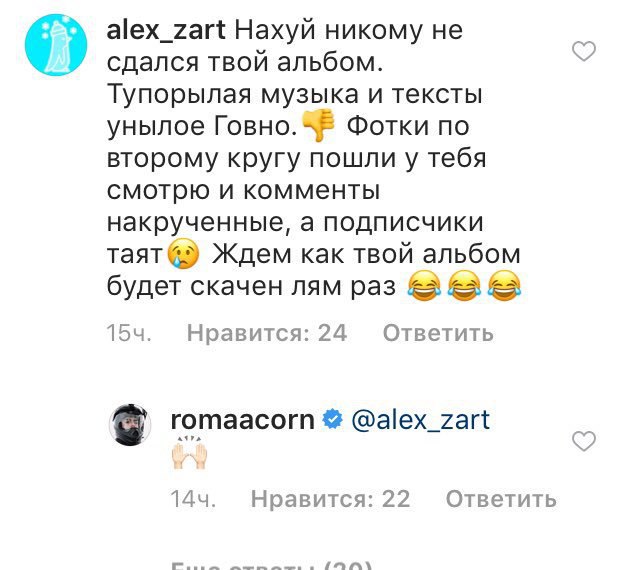
Task: Open romaacorn's helmet profile avatar
Action: (130, 425)
